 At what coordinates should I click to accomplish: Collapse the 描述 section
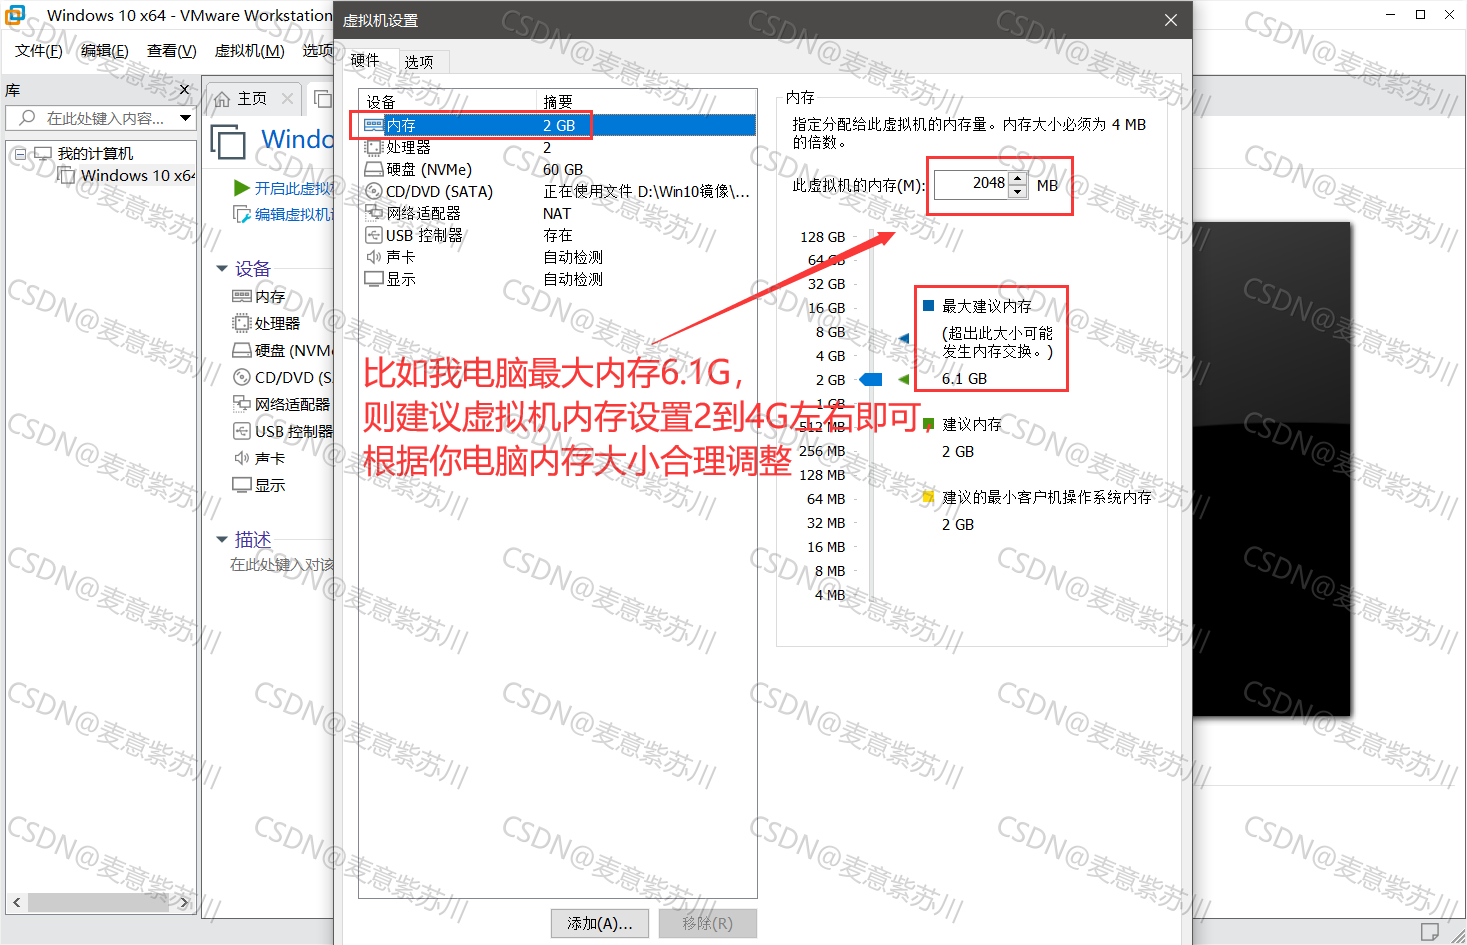click(x=222, y=539)
